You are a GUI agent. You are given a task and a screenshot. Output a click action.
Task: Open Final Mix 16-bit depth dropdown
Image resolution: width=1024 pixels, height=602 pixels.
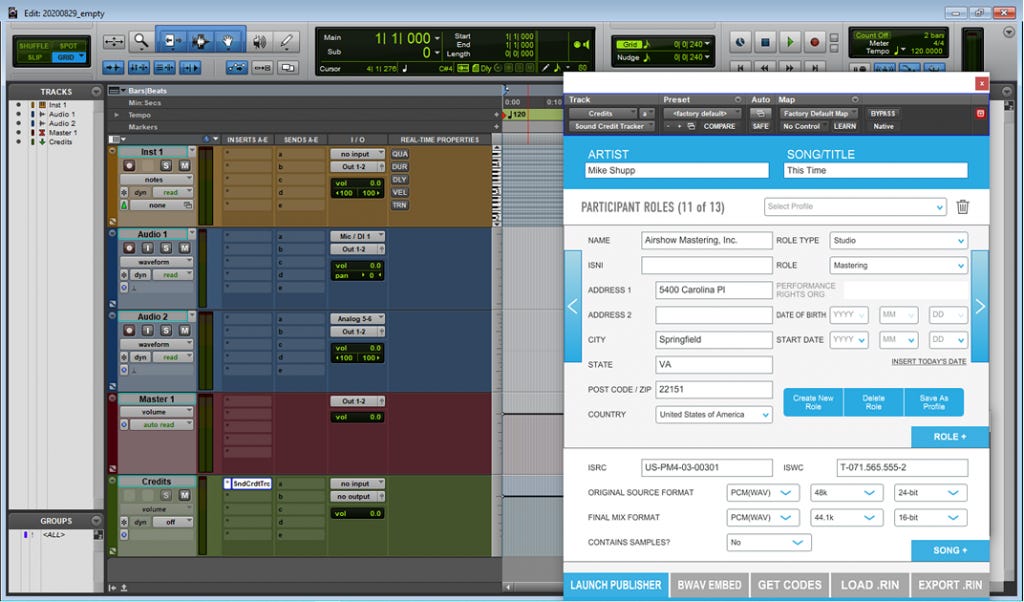[x=930, y=518]
